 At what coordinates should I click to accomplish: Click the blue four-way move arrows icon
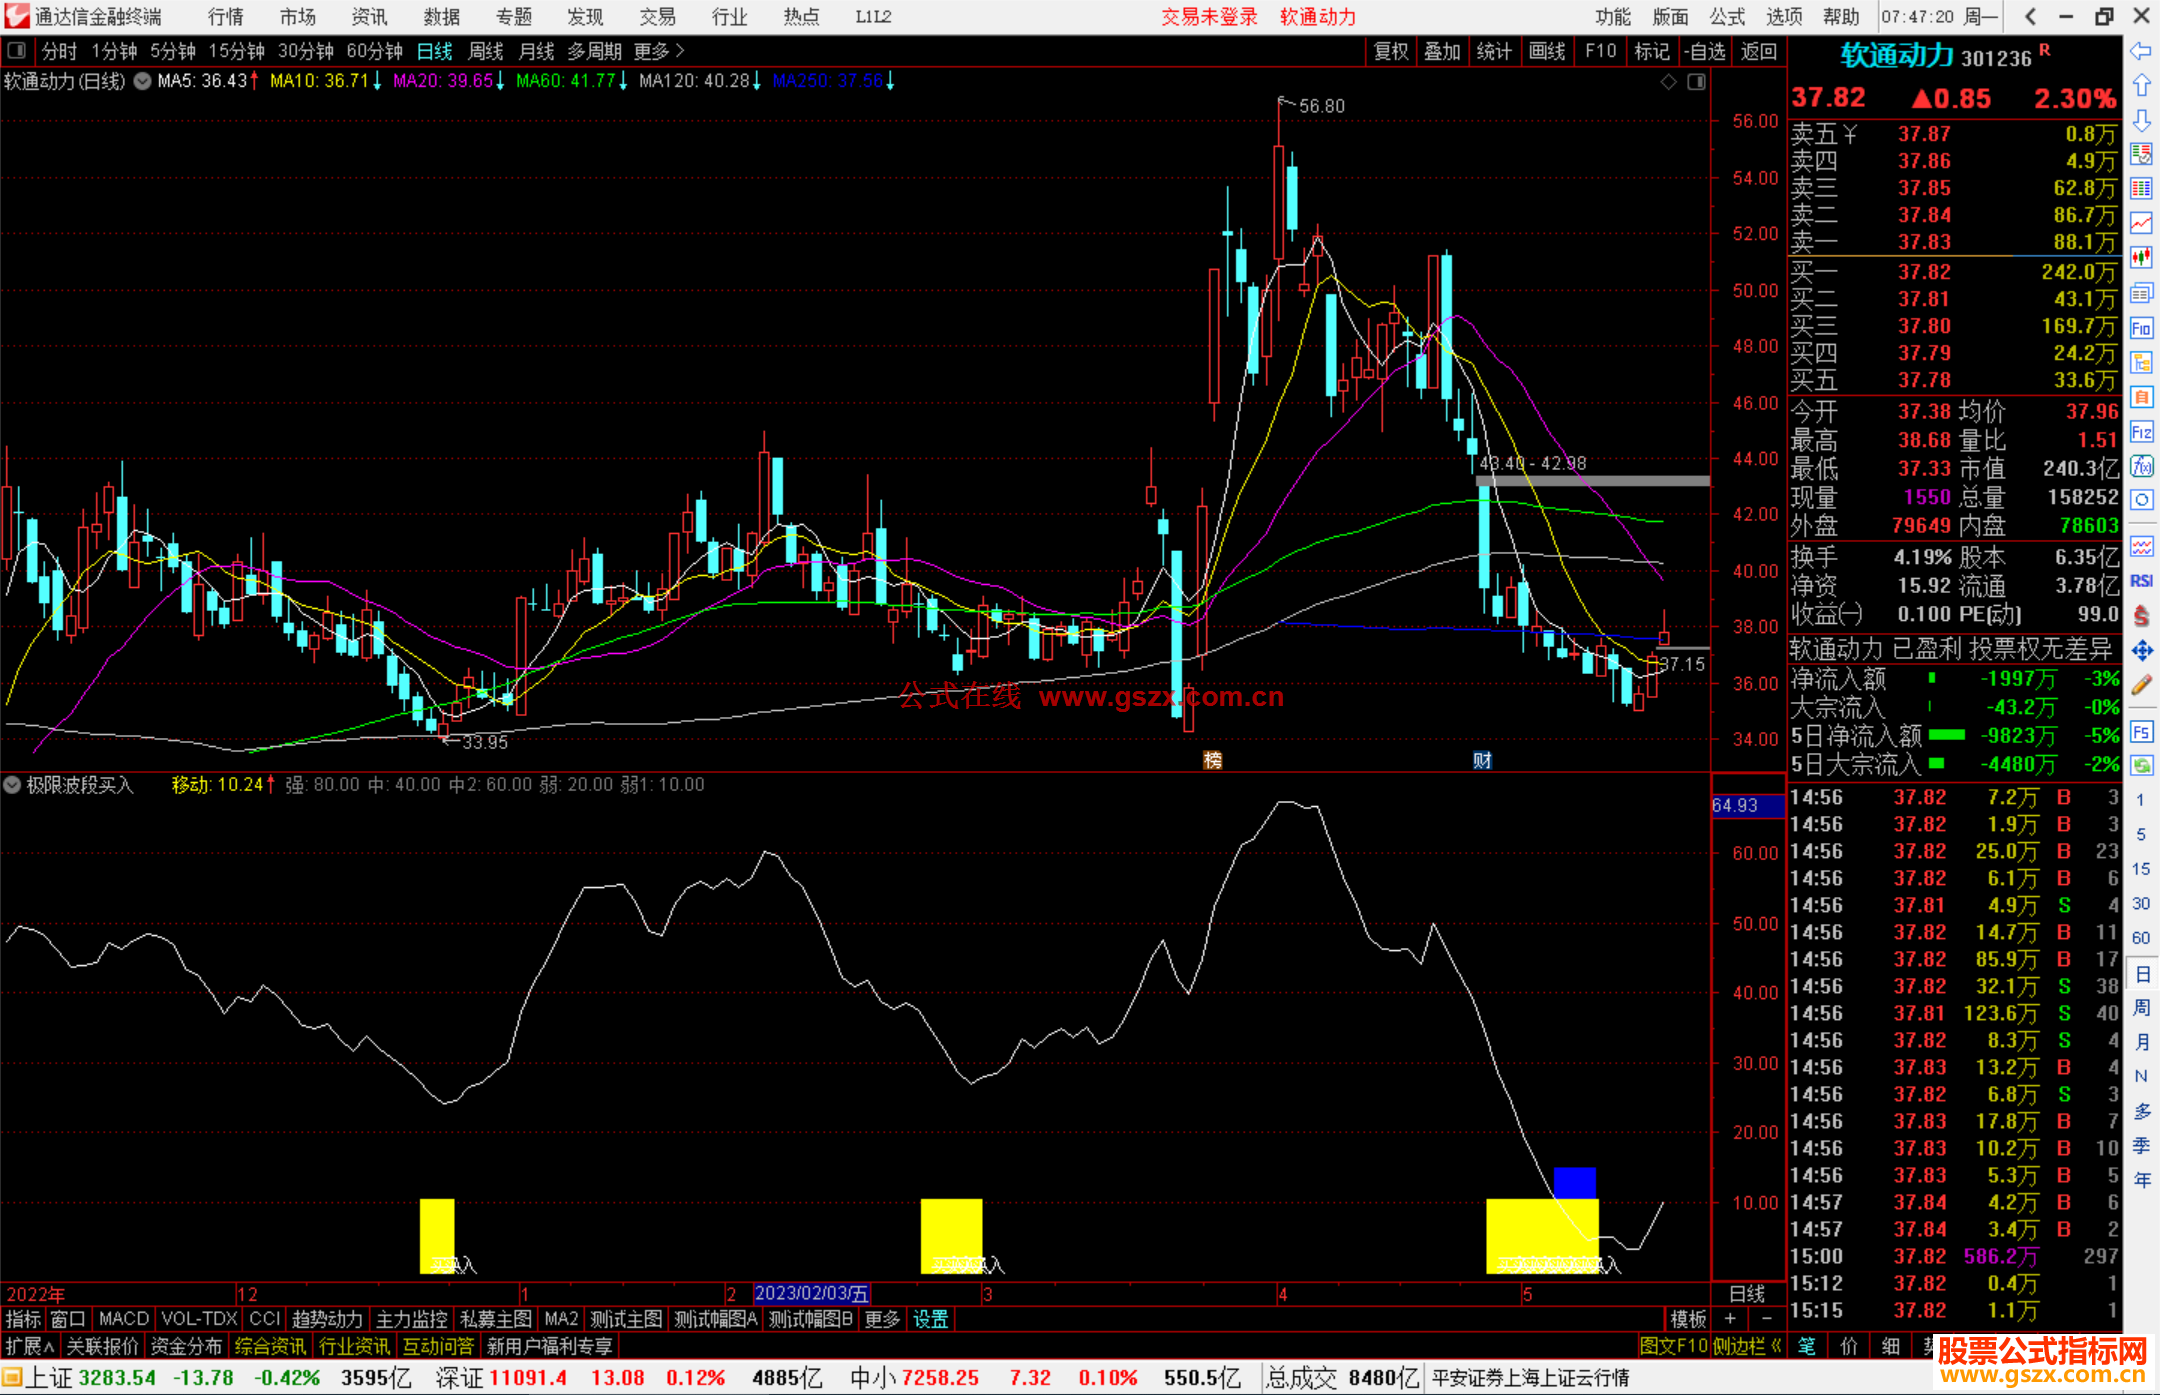(x=2141, y=651)
